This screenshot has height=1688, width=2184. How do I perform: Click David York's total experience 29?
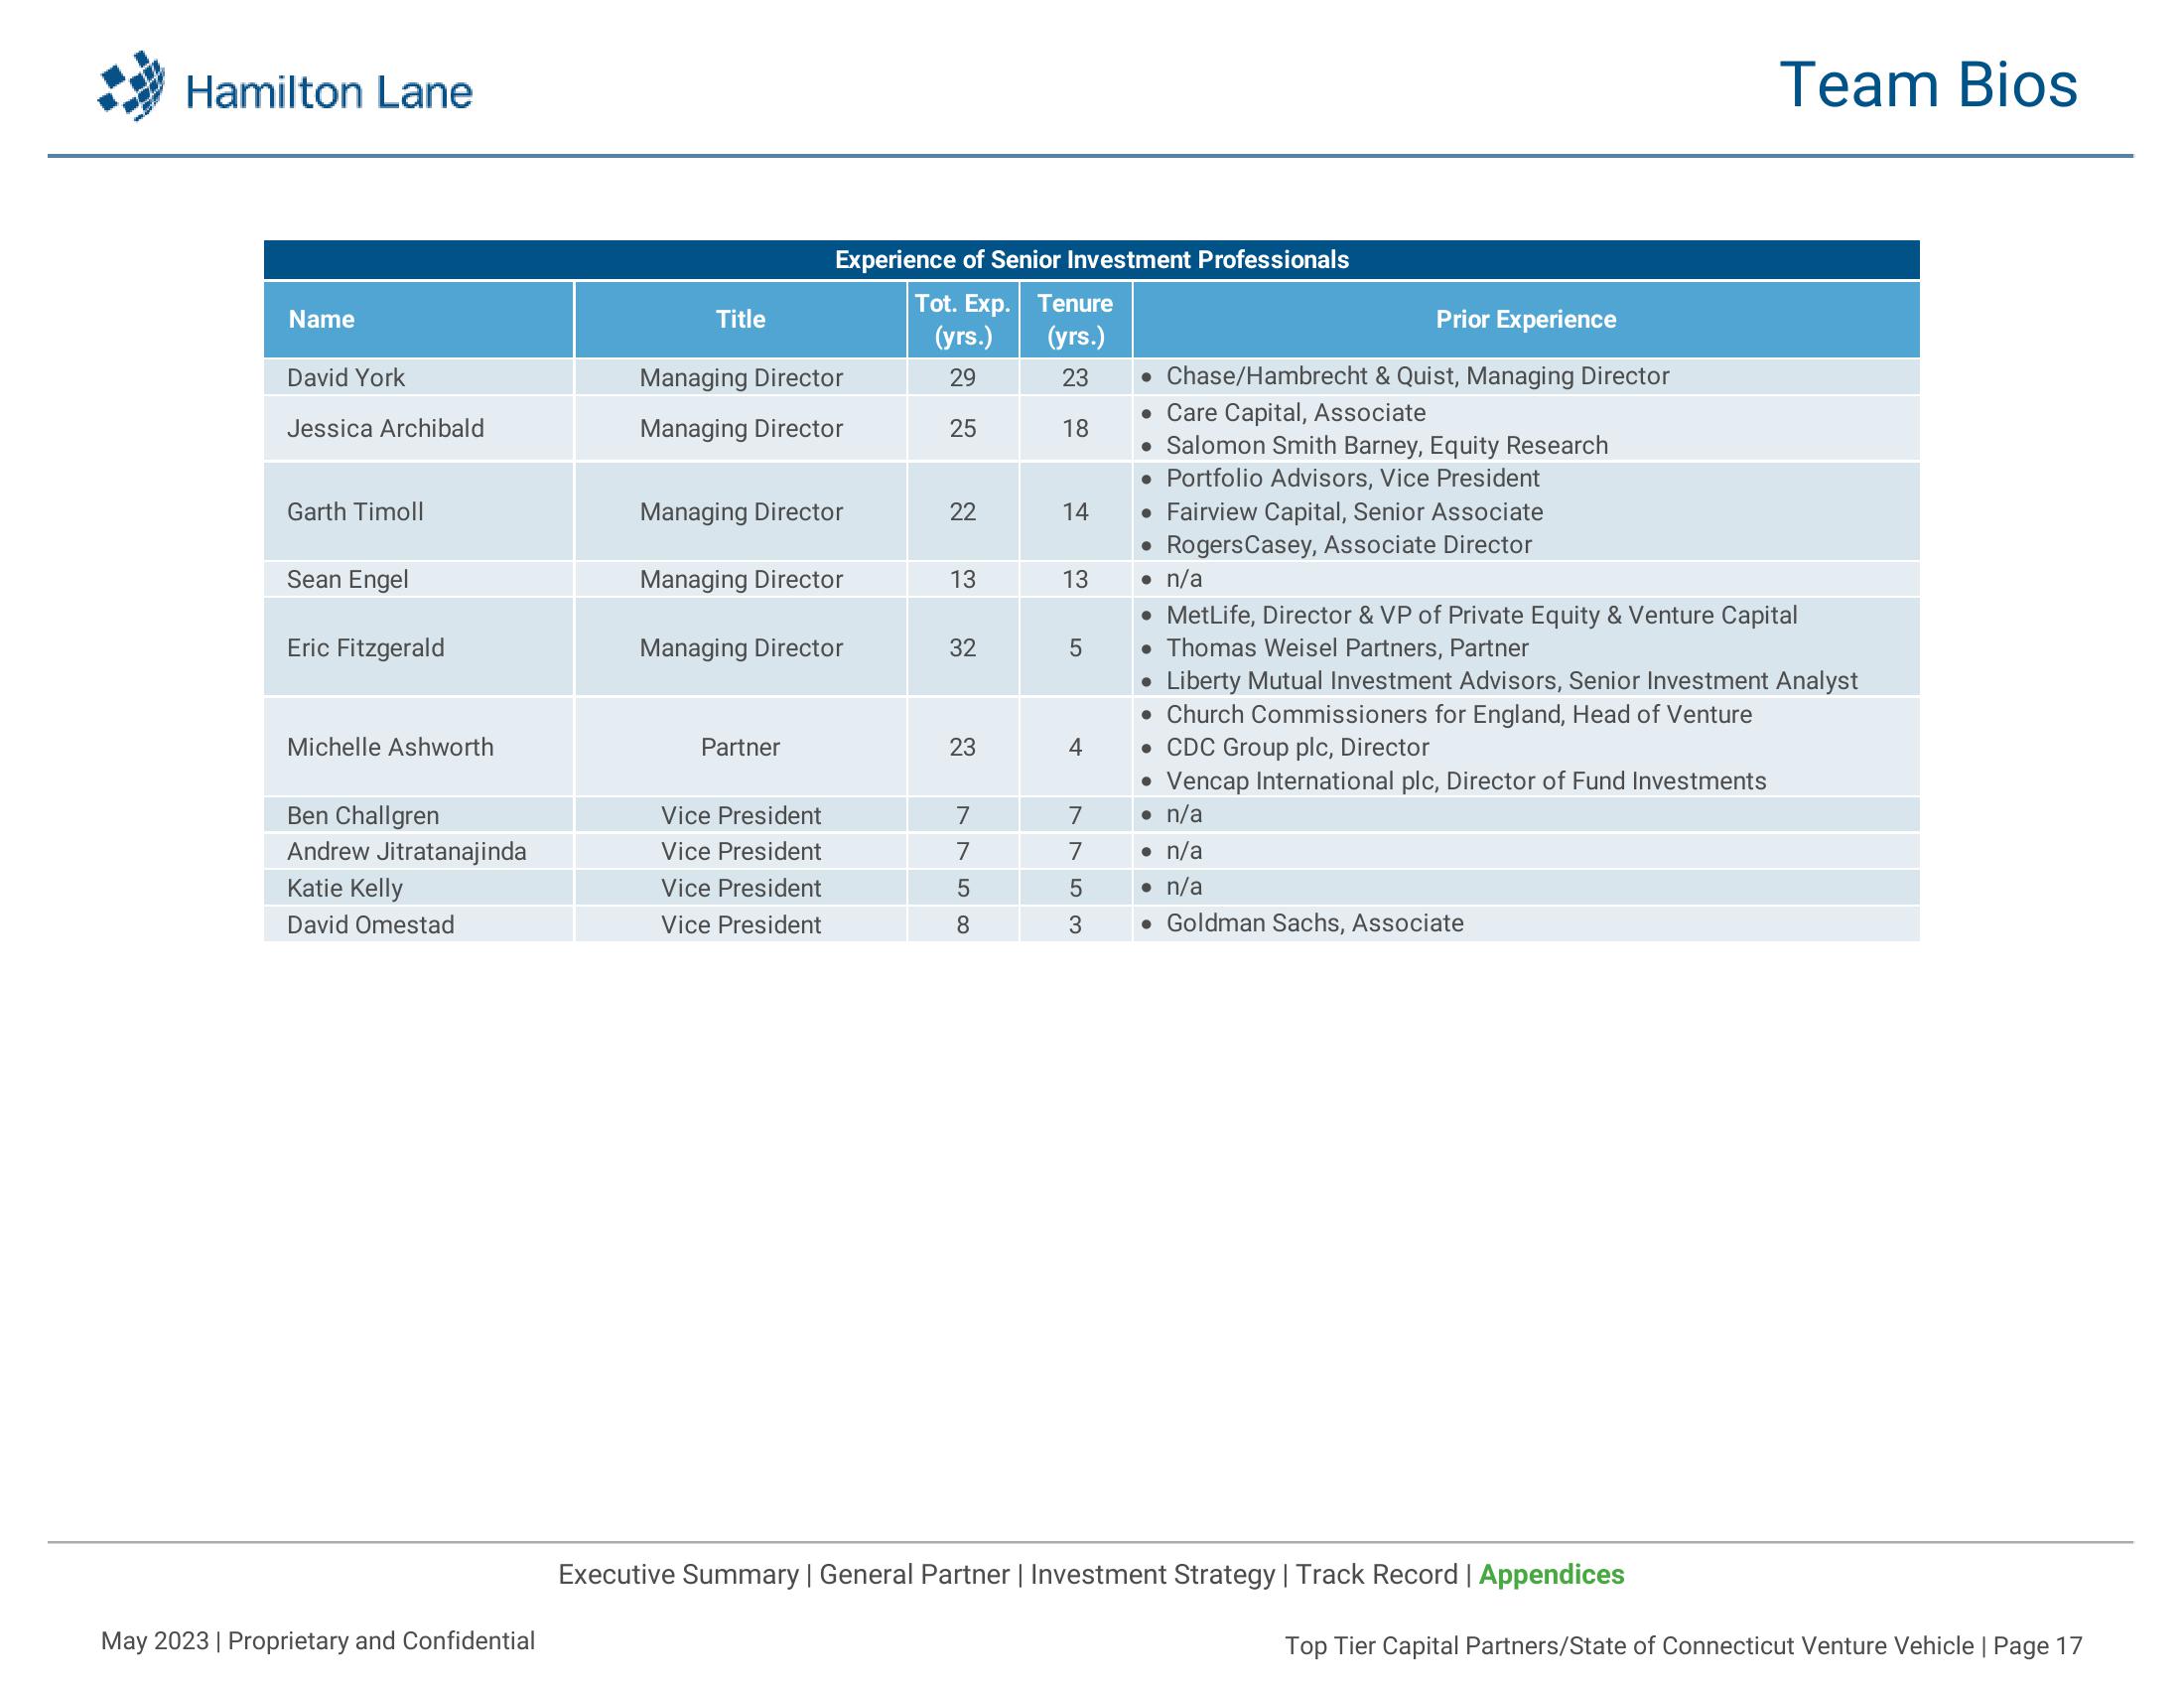tap(962, 378)
